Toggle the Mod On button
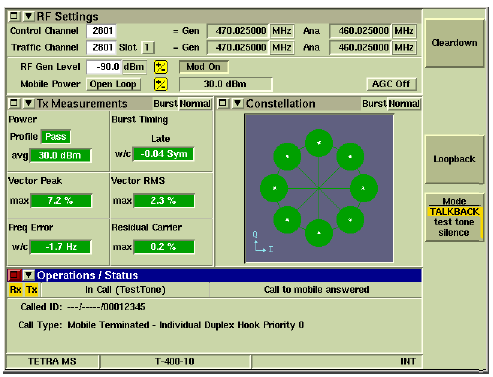 [204, 67]
